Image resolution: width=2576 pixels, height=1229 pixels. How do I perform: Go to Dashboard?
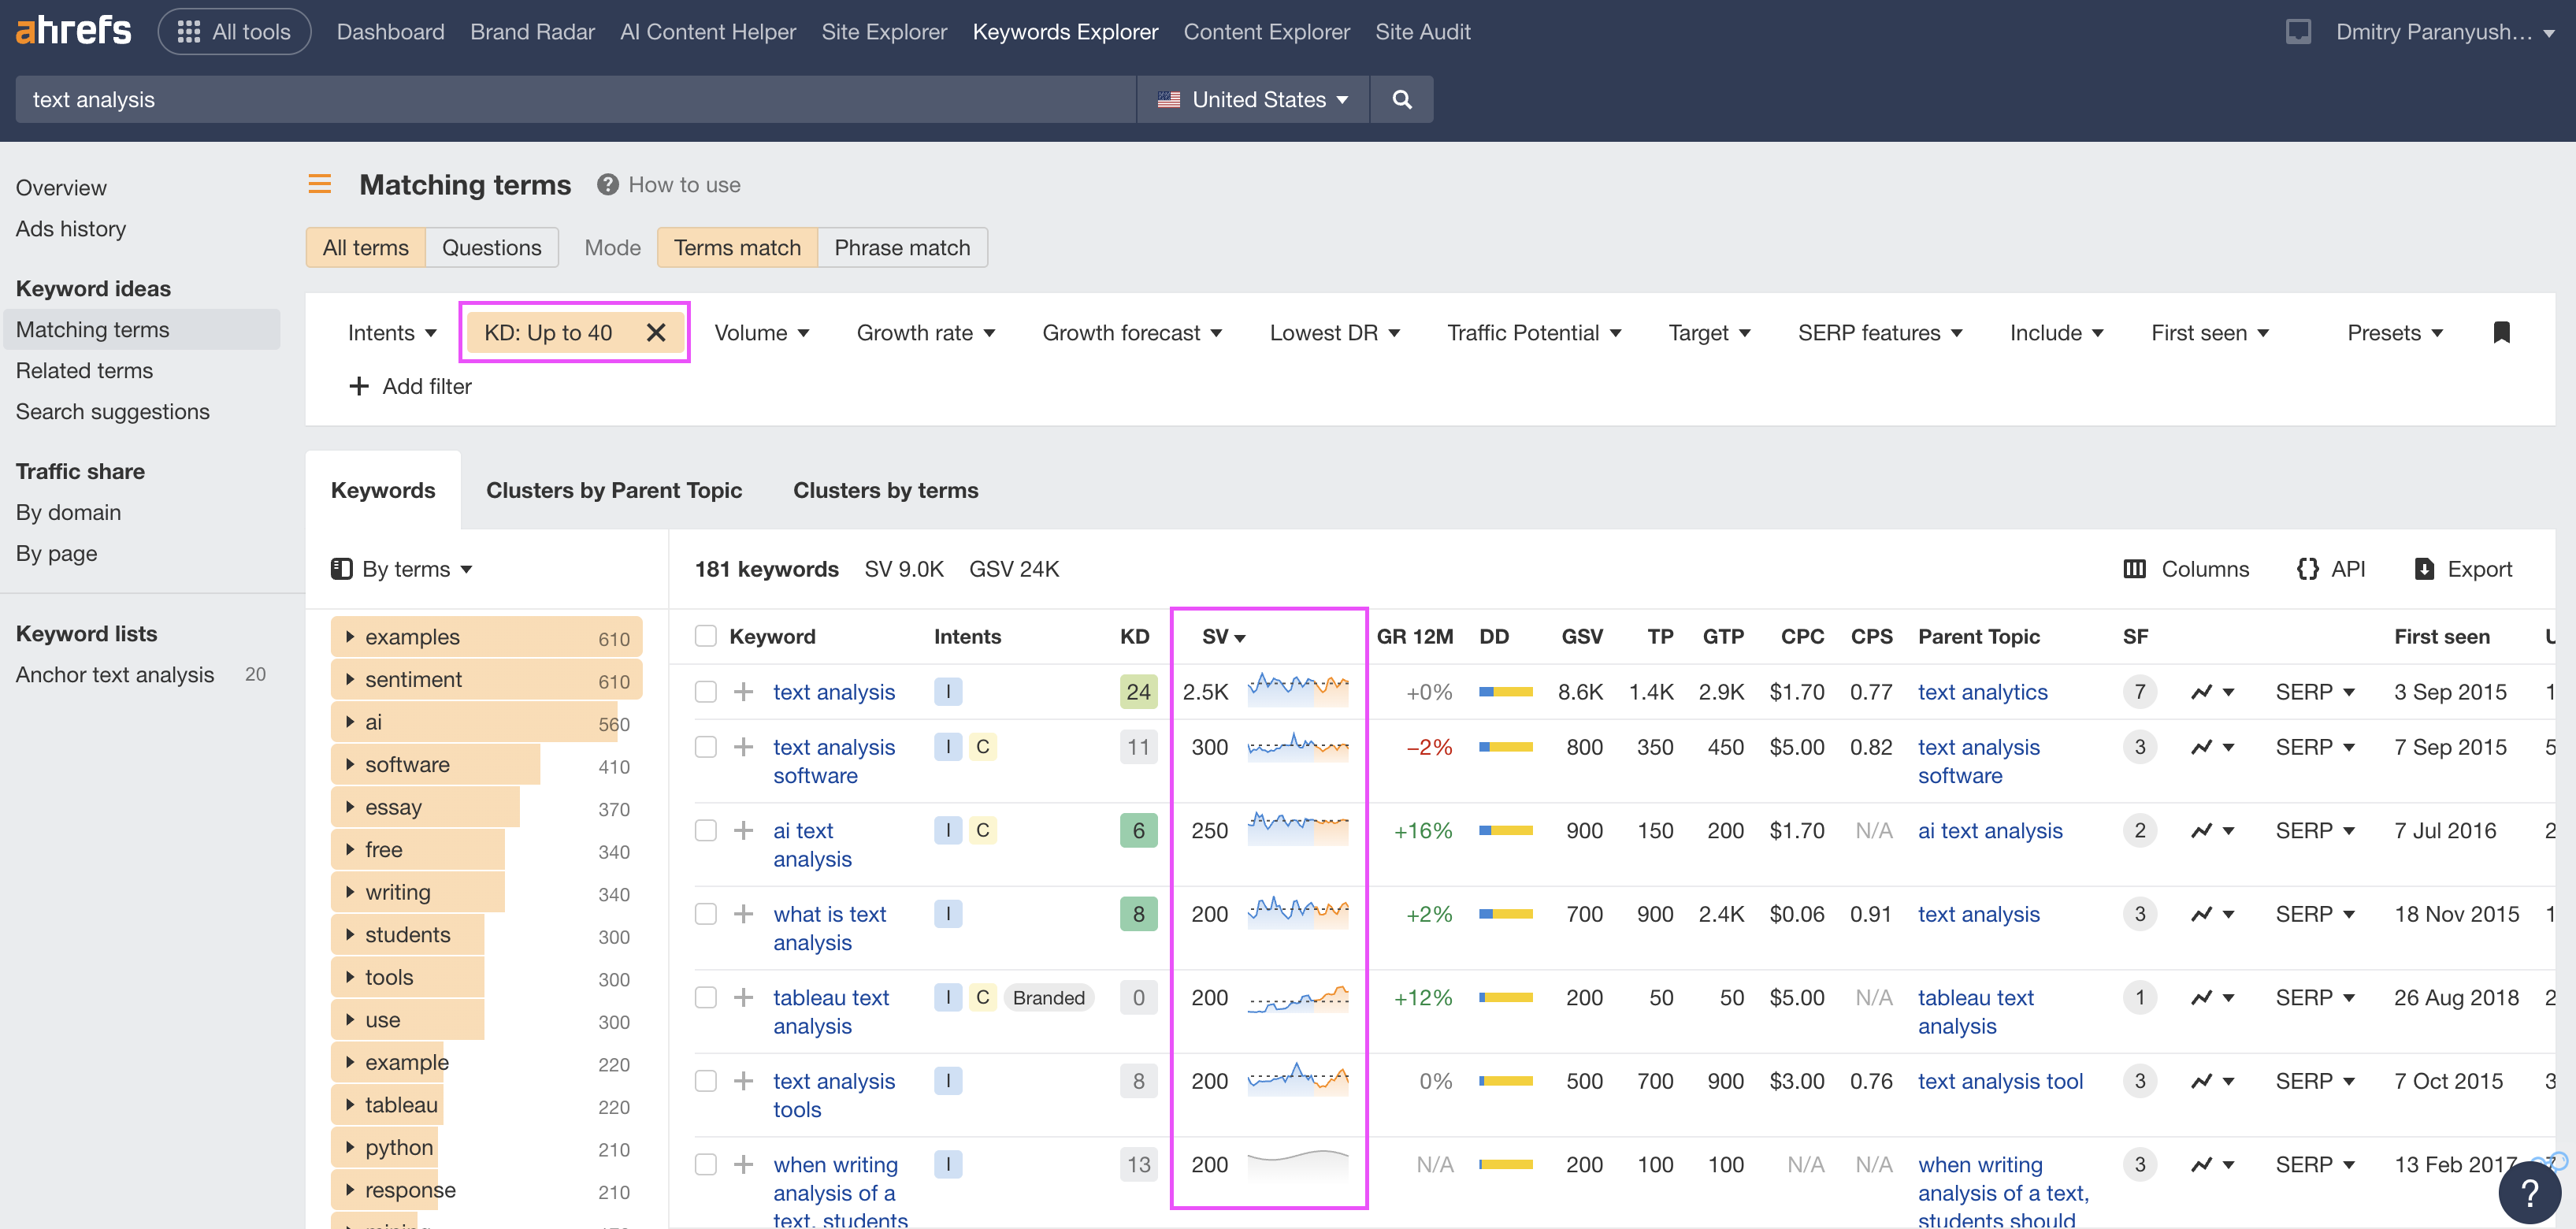tap(390, 32)
